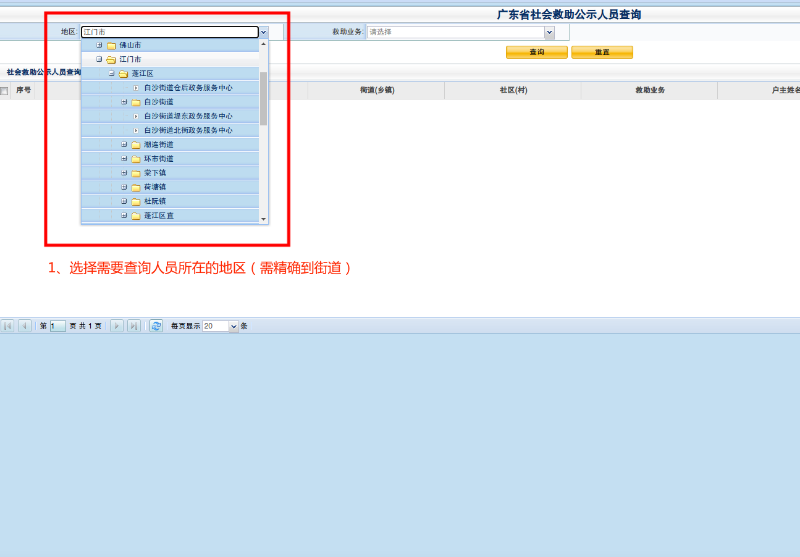This screenshot has width=800, height=557.
Task: Focus the 救助业务 combo input field
Action: (x=456, y=32)
